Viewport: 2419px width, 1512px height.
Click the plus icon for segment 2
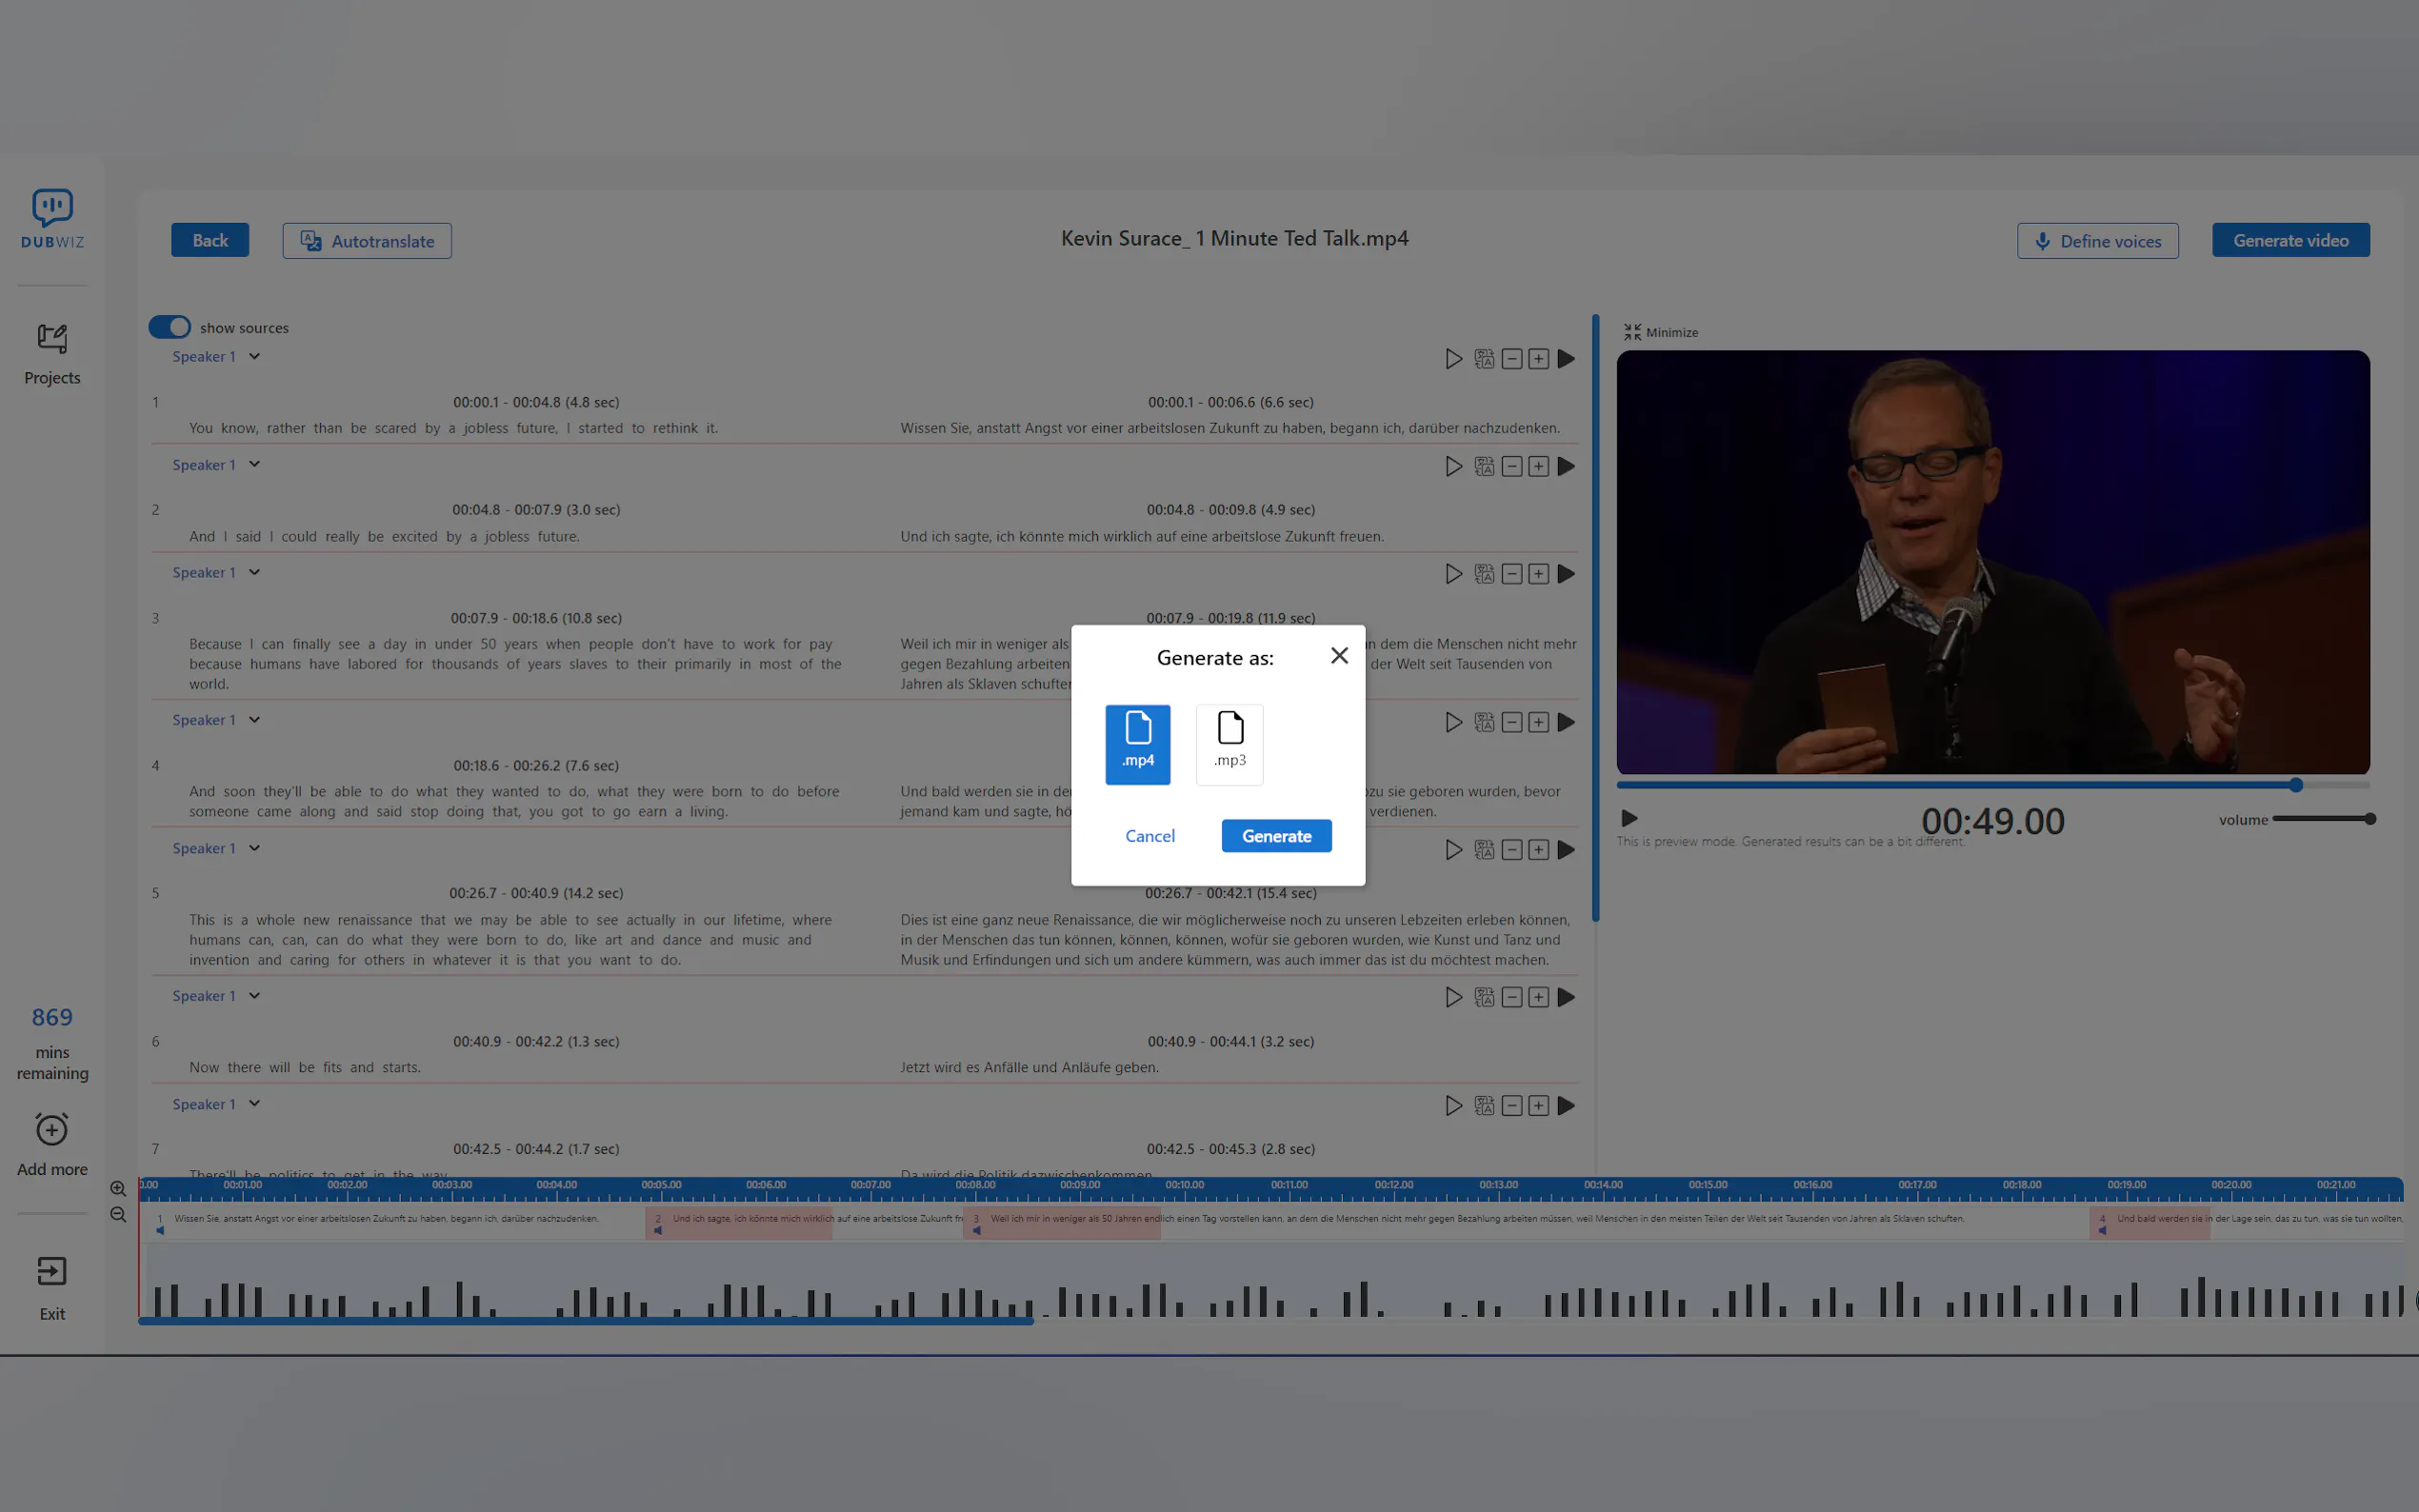point(1538,467)
